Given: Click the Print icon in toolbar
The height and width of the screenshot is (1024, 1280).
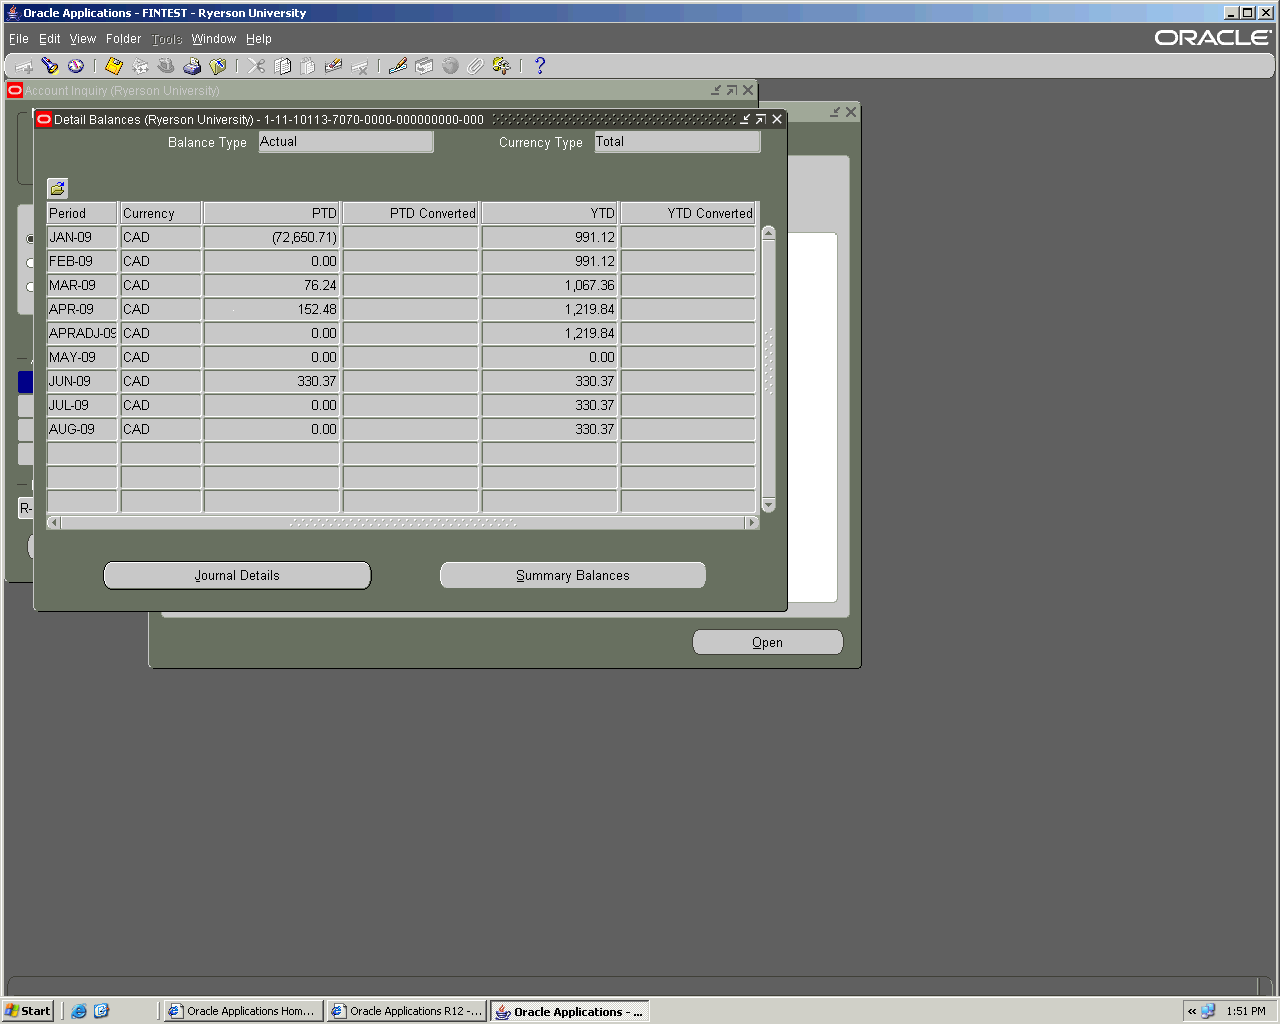Looking at the screenshot, I should tap(192, 66).
